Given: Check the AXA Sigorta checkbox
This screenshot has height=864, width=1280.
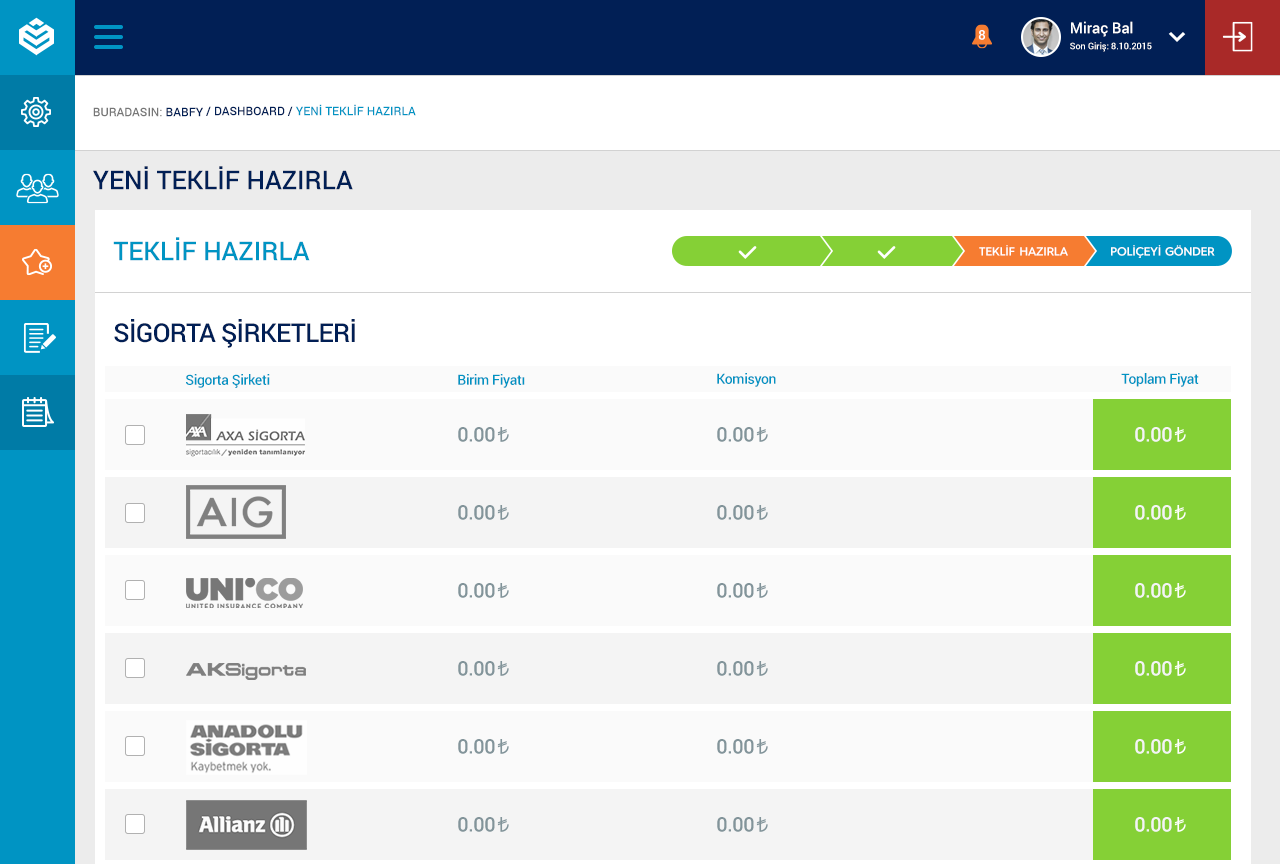Looking at the screenshot, I should pyautogui.click(x=135, y=435).
